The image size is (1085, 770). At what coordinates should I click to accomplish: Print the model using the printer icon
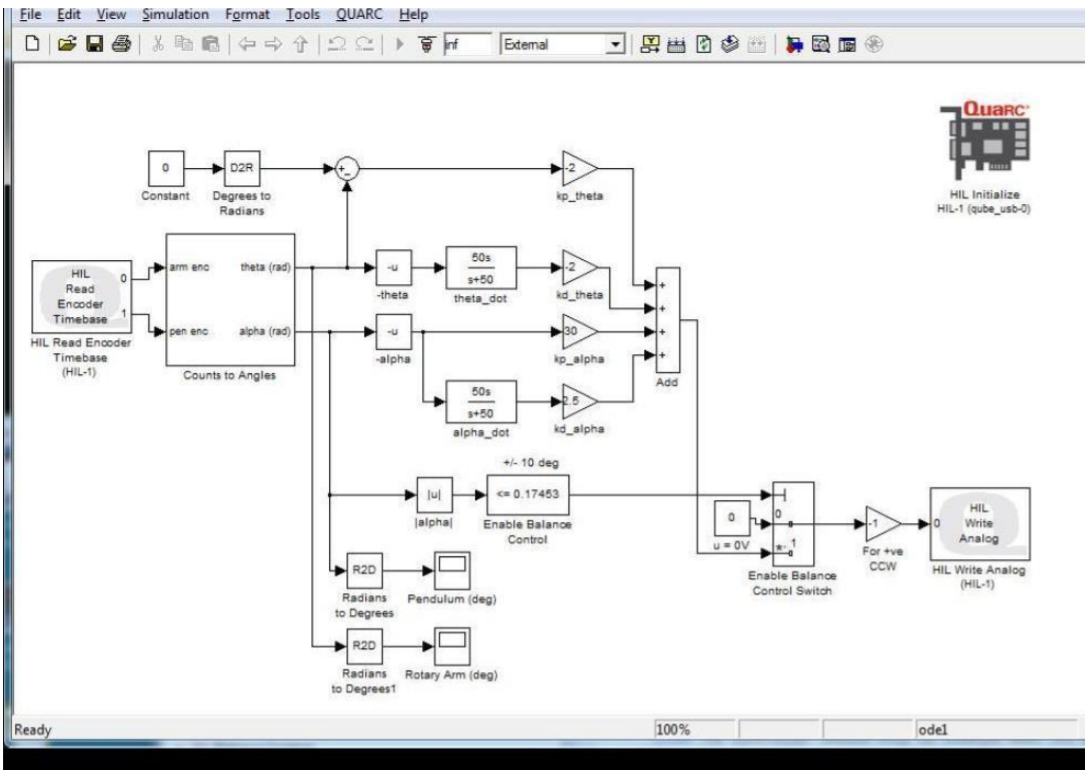(x=121, y=44)
